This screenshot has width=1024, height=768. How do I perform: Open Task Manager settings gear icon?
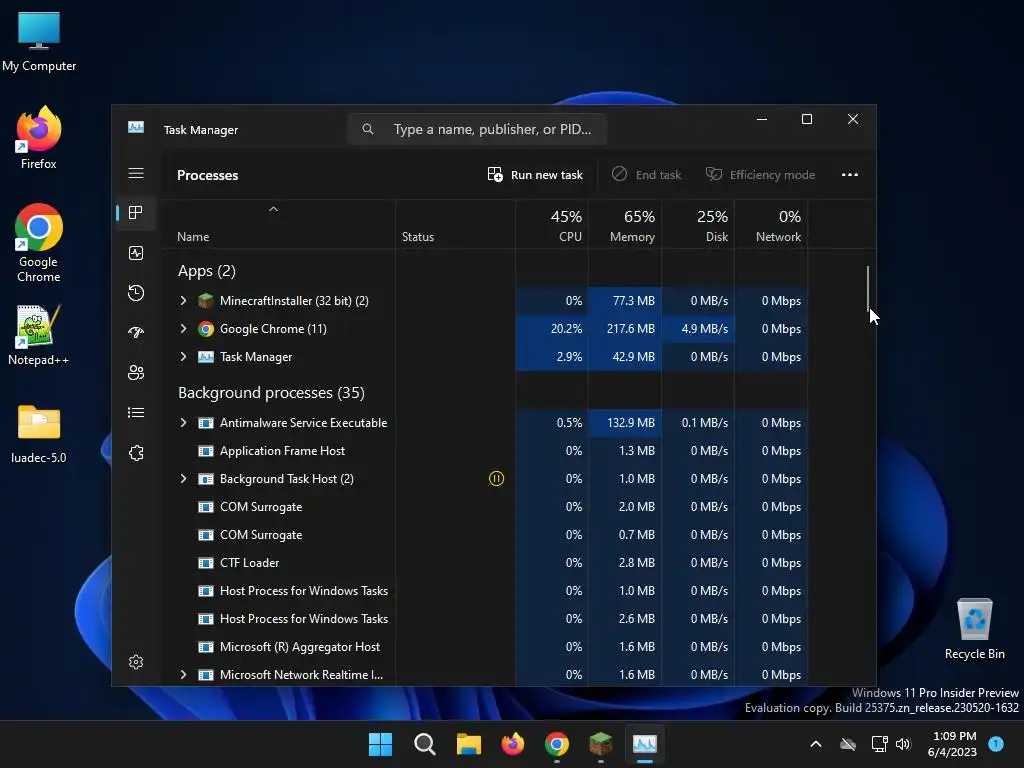pyautogui.click(x=136, y=662)
